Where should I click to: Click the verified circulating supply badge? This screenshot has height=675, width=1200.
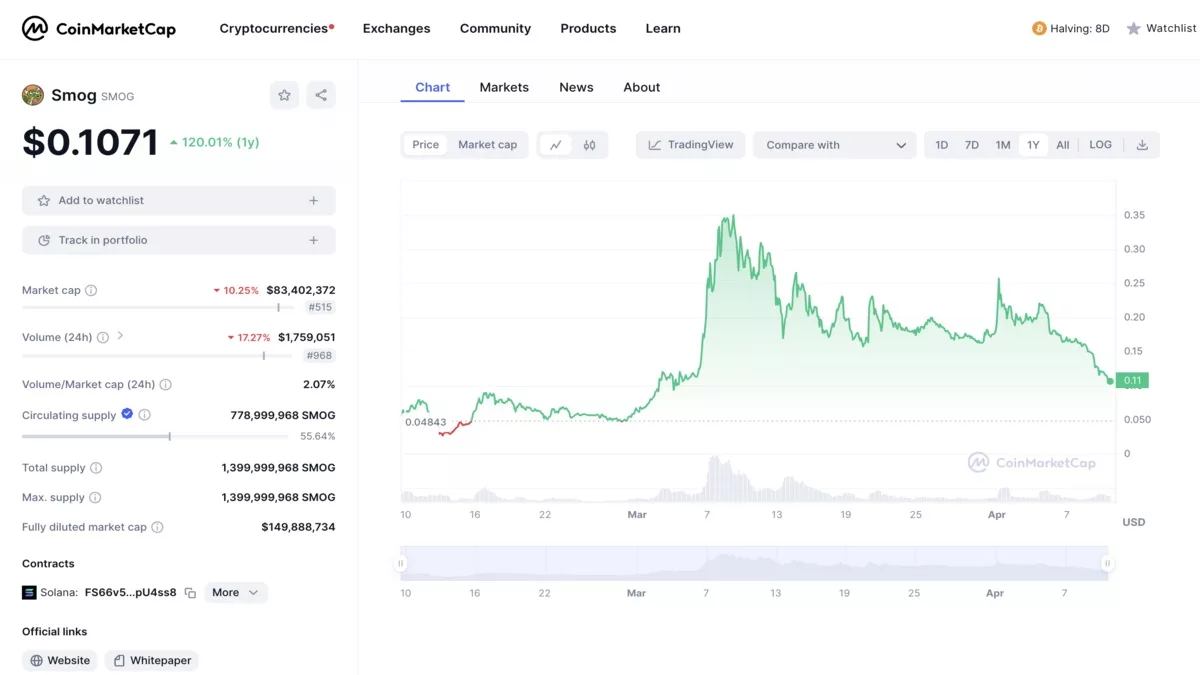pyautogui.click(x=127, y=414)
